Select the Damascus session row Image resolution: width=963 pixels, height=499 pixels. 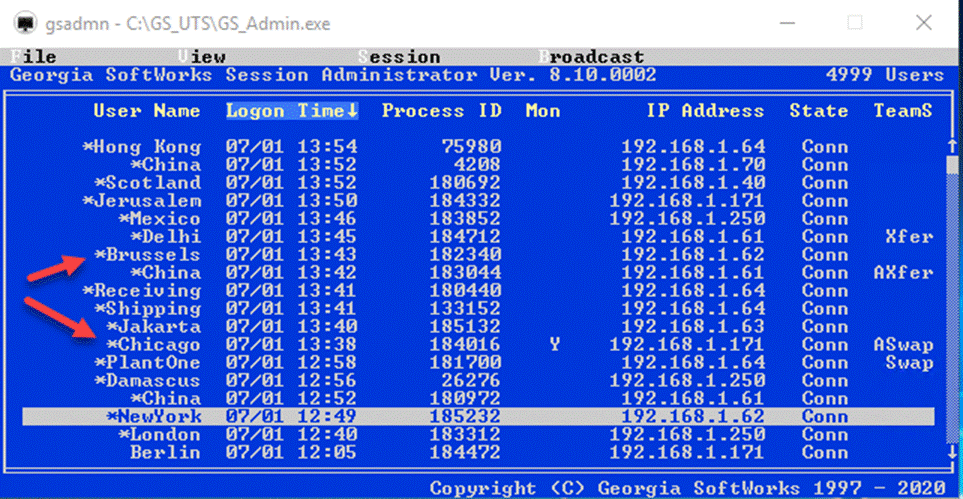coord(478,381)
